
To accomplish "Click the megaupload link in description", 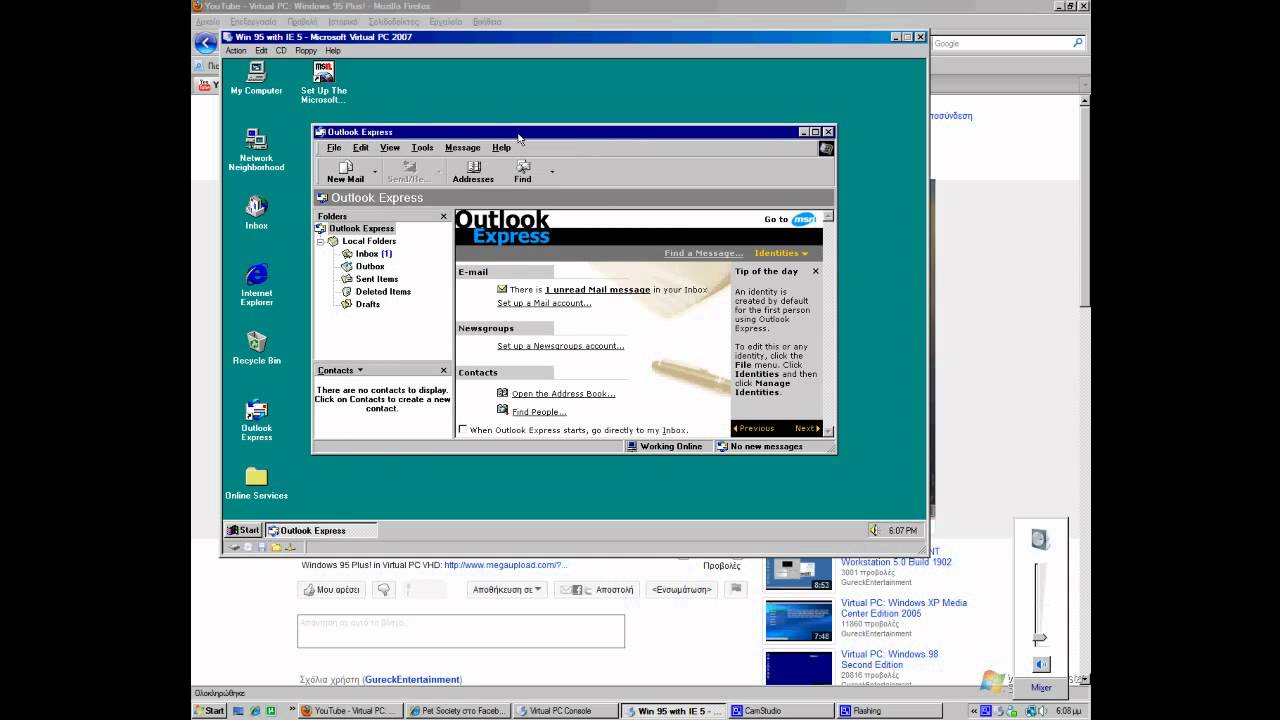I will coord(505,565).
